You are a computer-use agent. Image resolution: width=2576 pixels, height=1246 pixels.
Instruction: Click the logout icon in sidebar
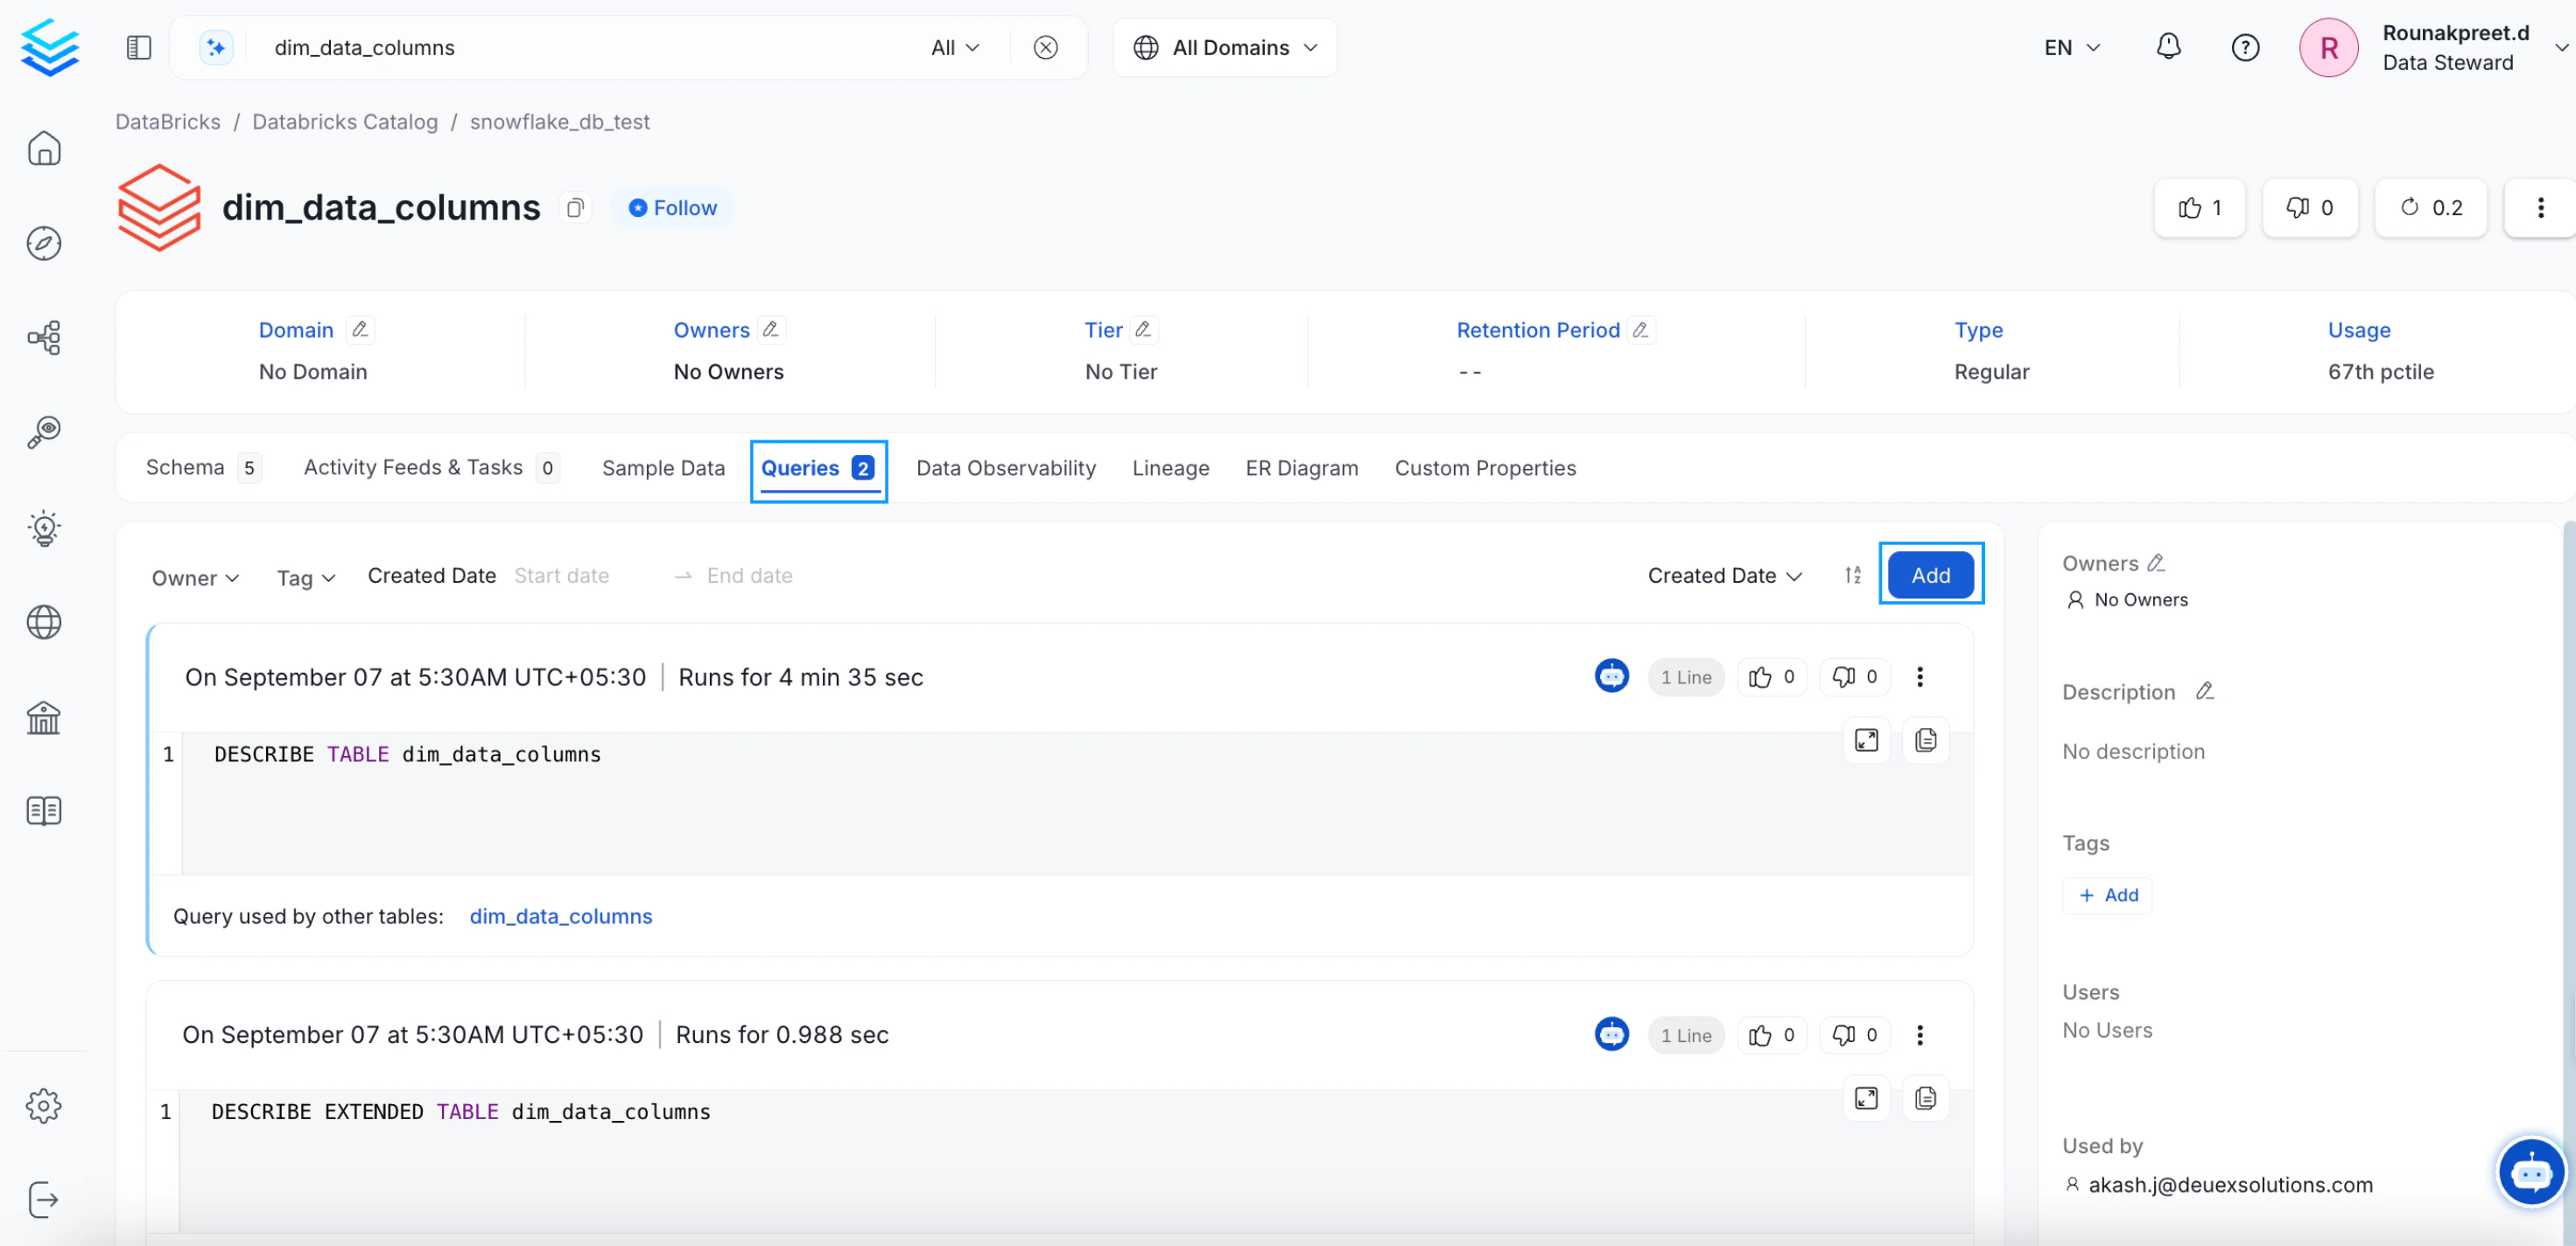[x=44, y=1199]
